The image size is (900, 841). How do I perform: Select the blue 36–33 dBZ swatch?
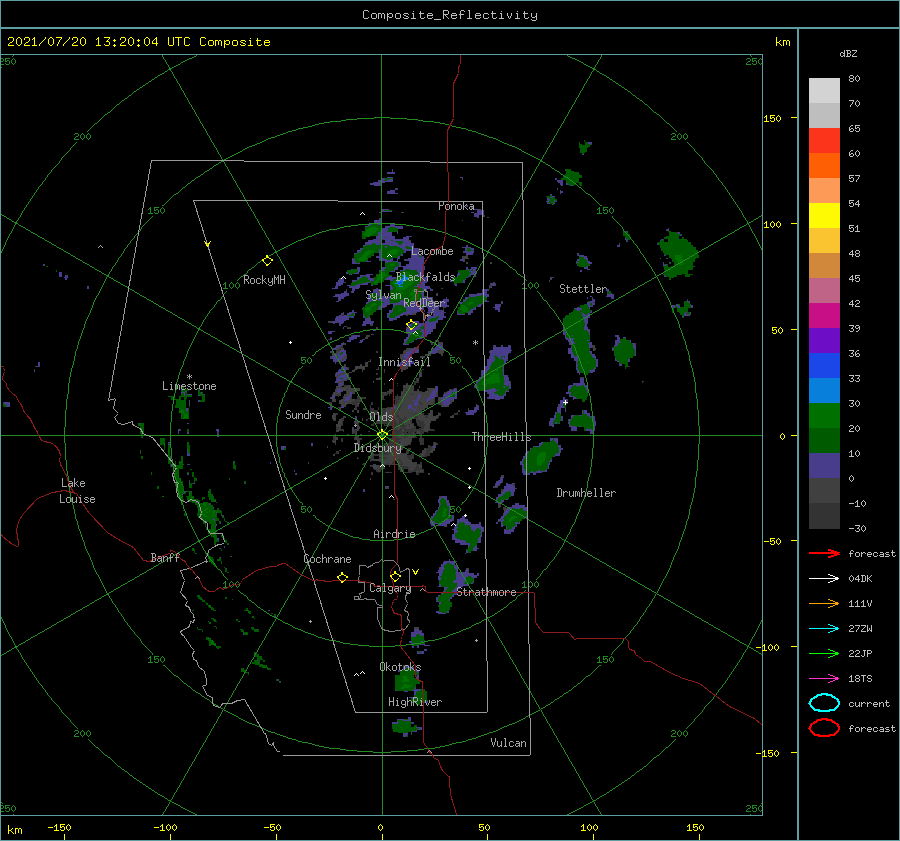[824, 366]
